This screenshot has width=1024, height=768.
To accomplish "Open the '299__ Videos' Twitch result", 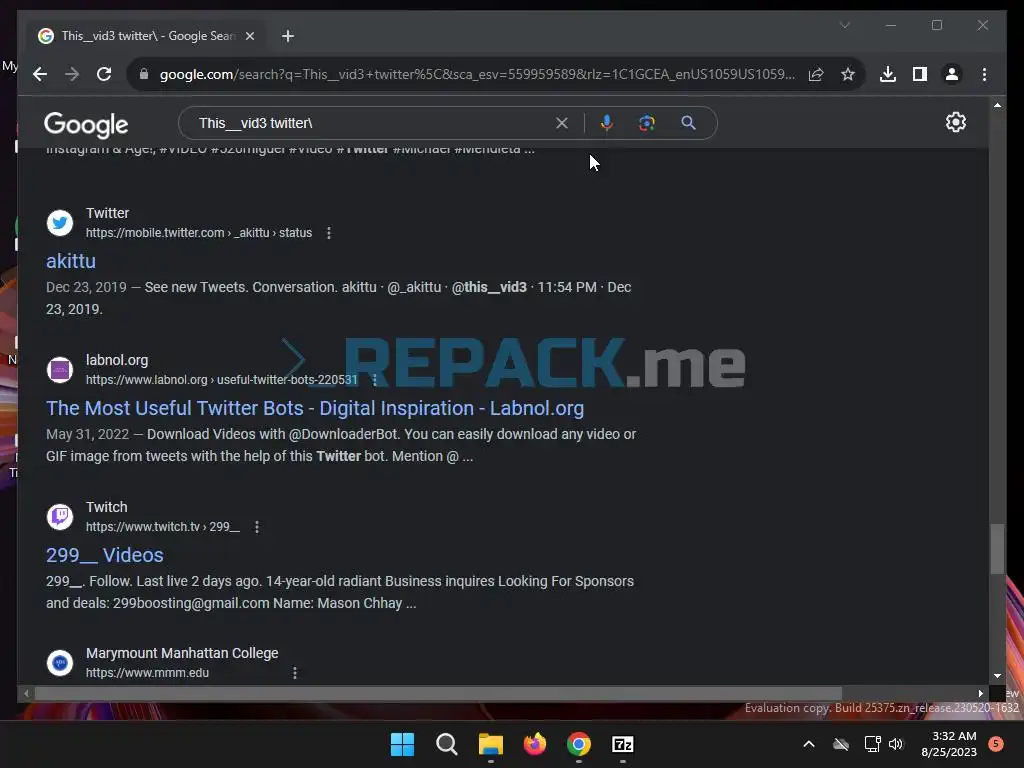I will [x=104, y=555].
